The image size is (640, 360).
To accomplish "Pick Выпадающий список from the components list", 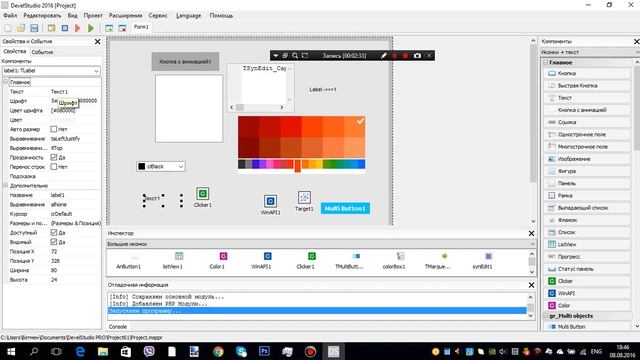I will (x=587, y=208).
